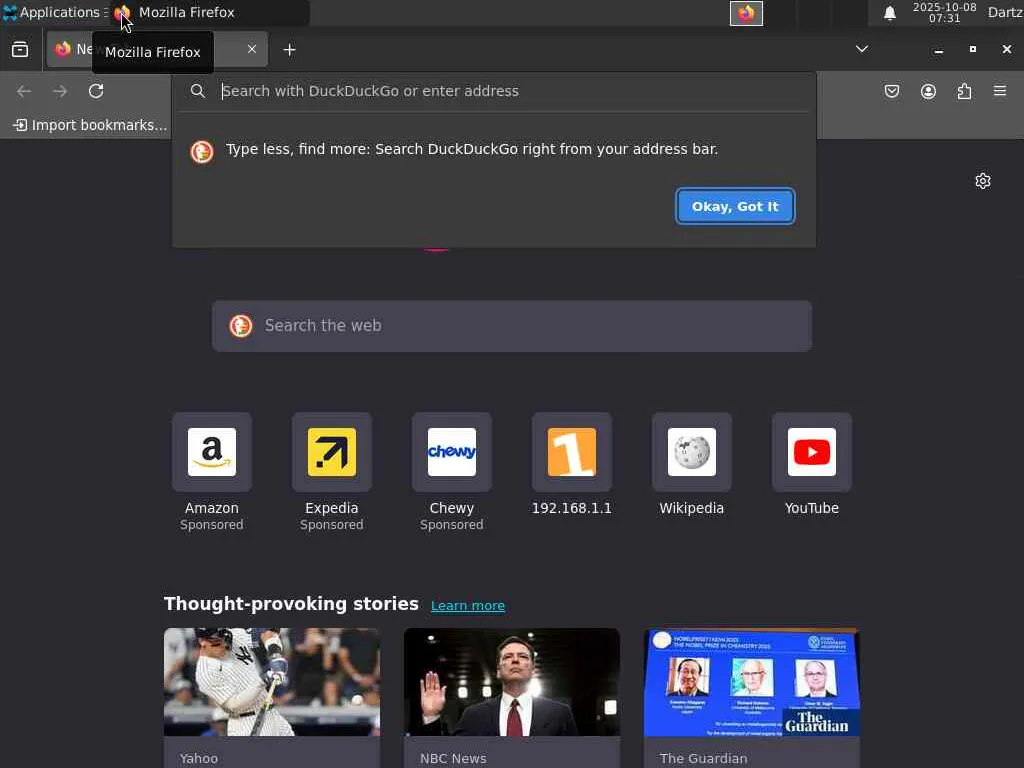Close the New Tab tab
Viewport: 1024px width, 768px height.
(251, 49)
